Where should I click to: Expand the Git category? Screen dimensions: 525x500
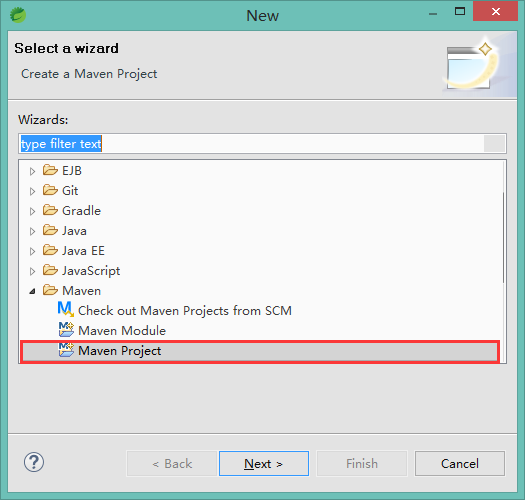click(32, 191)
